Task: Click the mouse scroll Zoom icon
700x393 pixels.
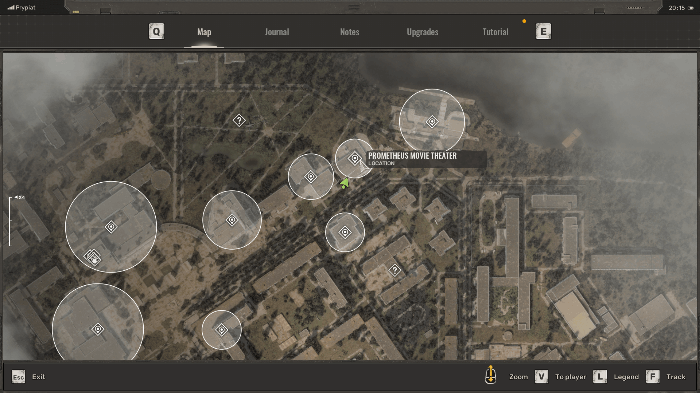Action: coord(490,375)
